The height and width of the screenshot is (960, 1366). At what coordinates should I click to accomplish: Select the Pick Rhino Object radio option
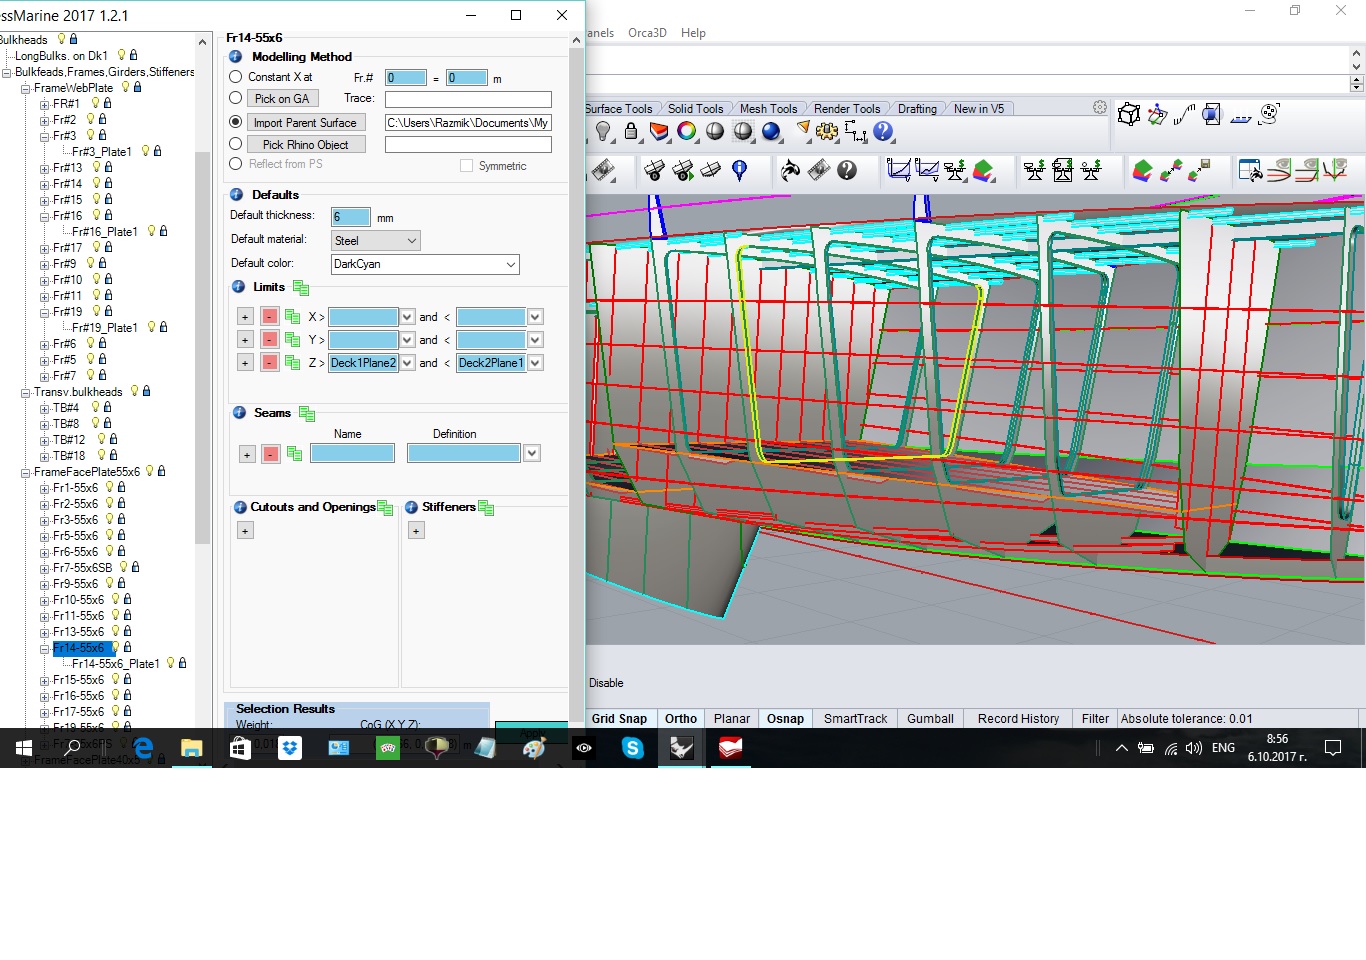click(x=236, y=144)
